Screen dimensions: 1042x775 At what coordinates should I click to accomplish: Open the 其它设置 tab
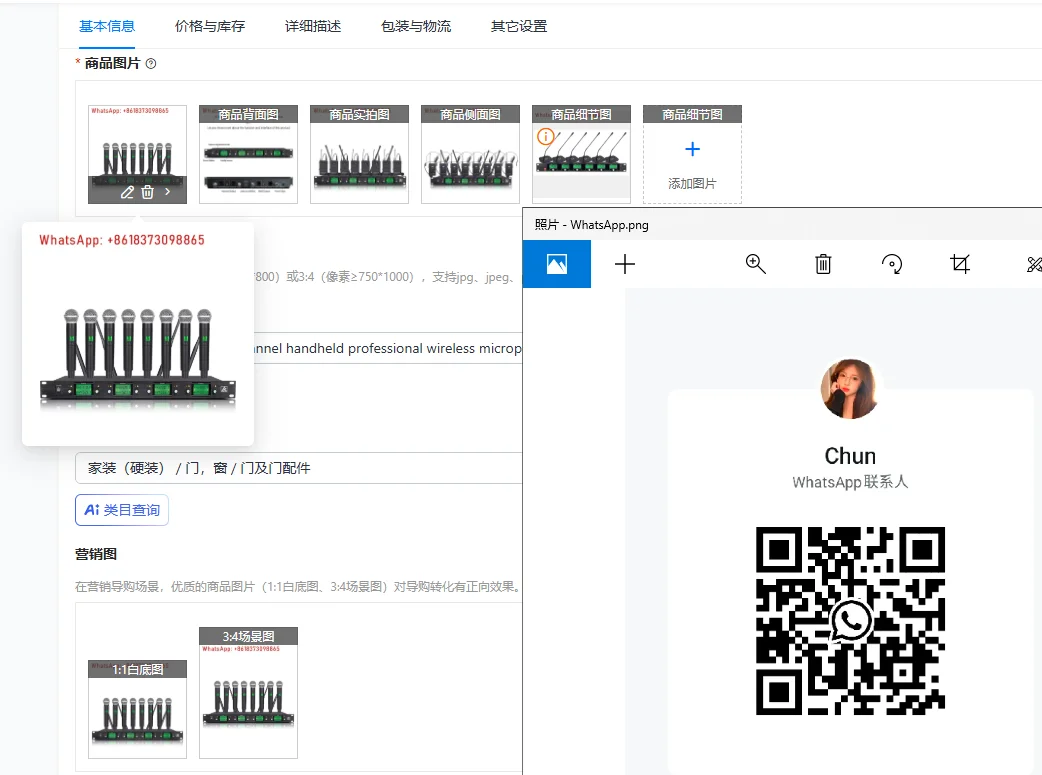(x=518, y=27)
